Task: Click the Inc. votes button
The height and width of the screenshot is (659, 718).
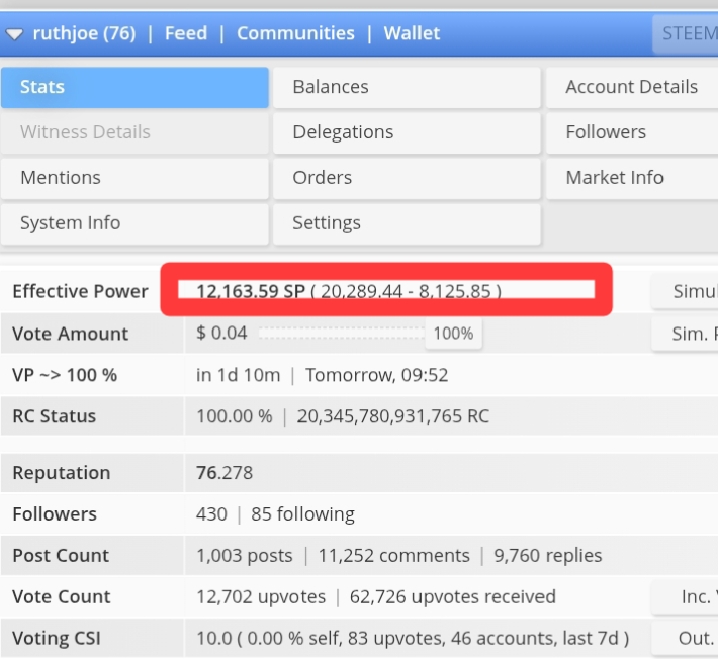Action: point(685,597)
